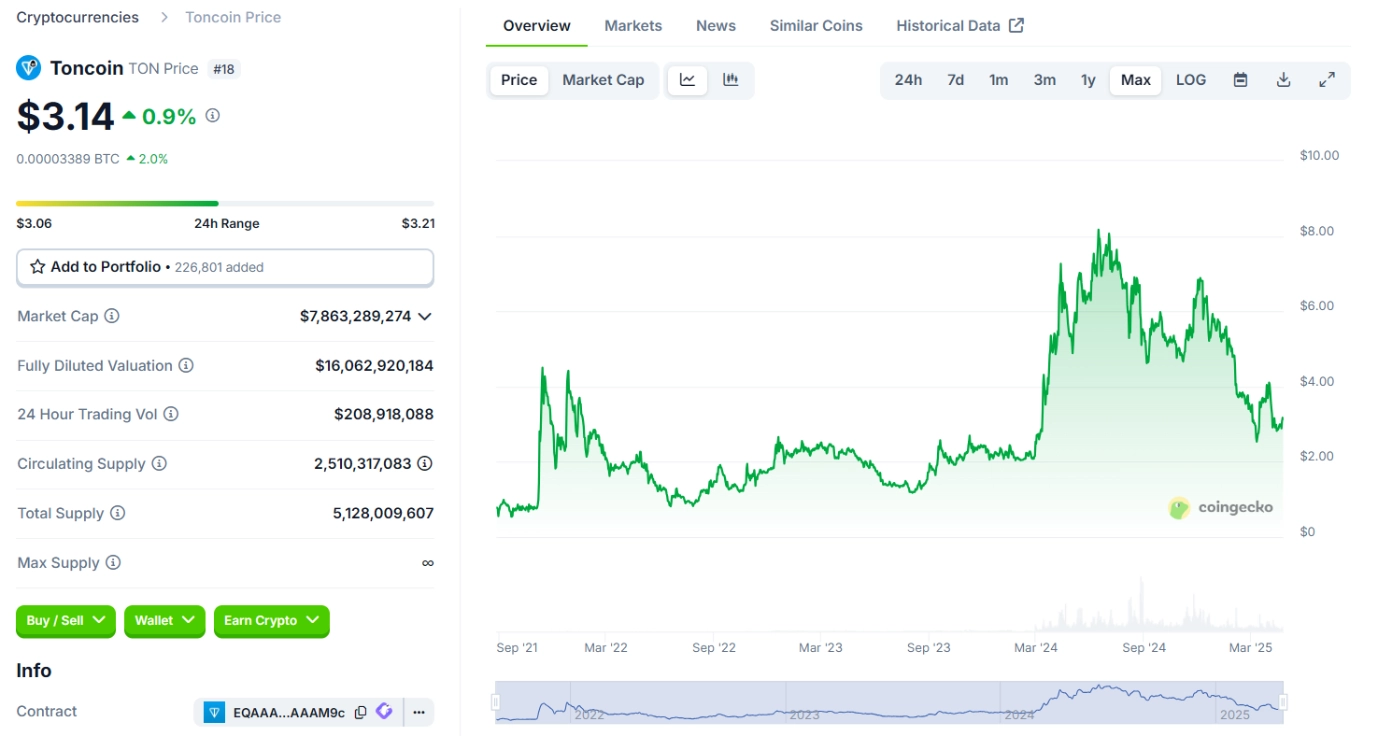Click the mini navigator chart near 2023
The image size is (1378, 736).
pyautogui.click(x=804, y=703)
